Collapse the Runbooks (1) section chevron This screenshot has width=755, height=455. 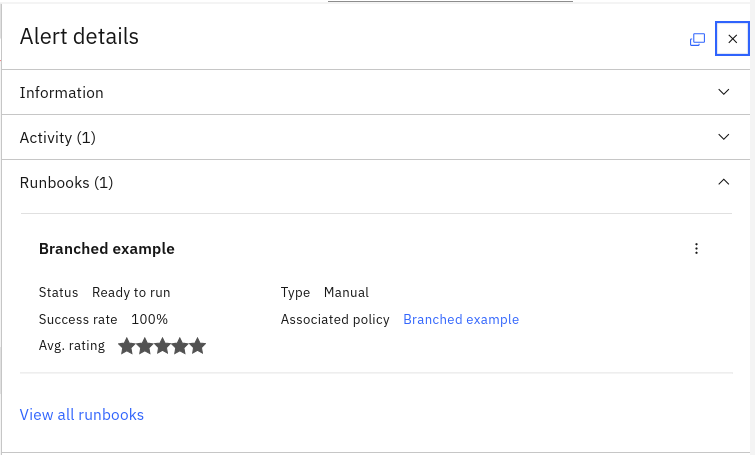pos(723,182)
